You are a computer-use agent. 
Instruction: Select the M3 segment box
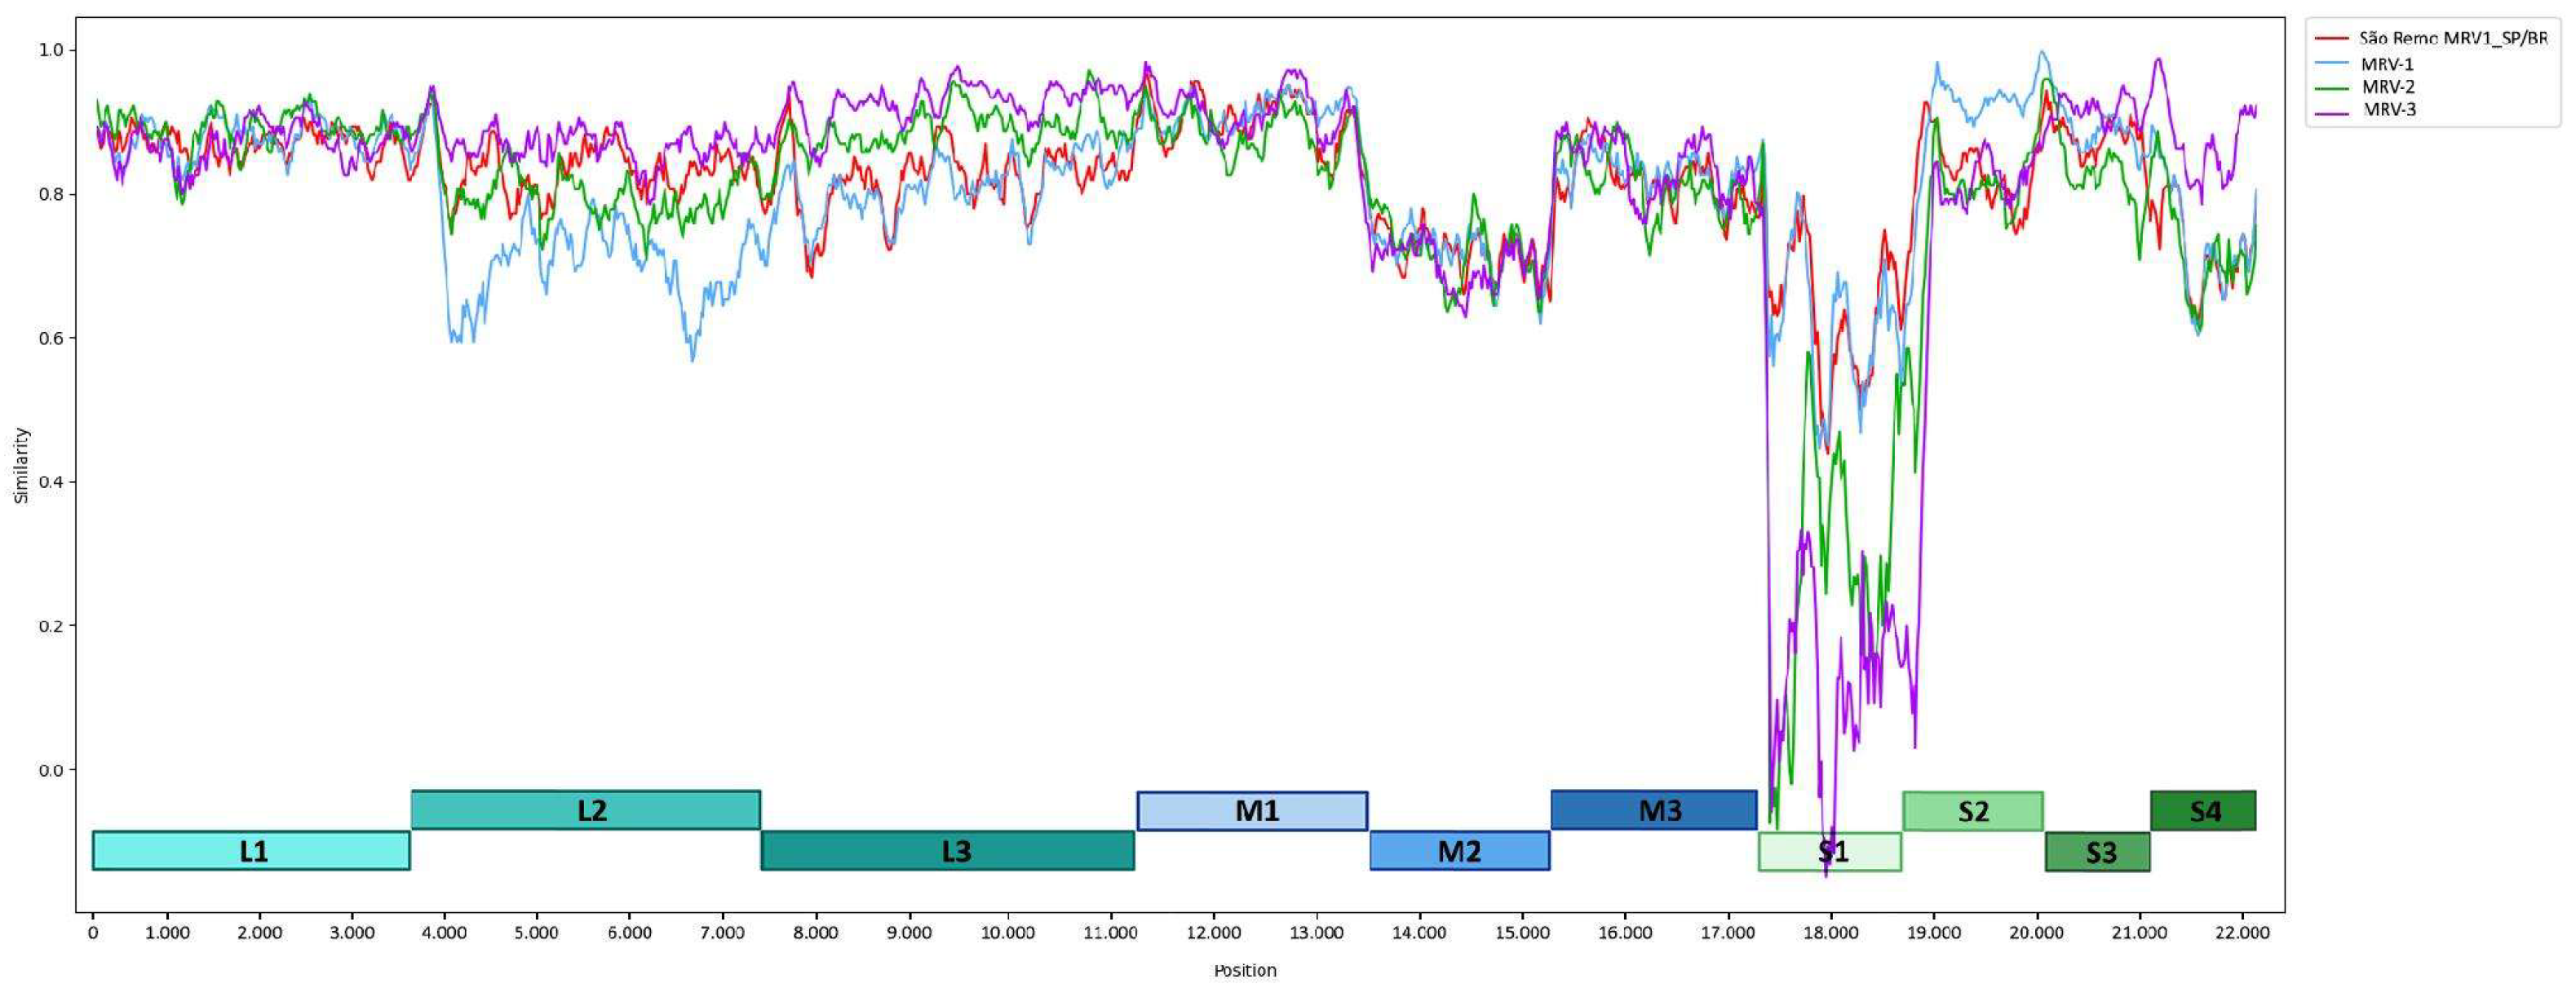[x=1654, y=809]
